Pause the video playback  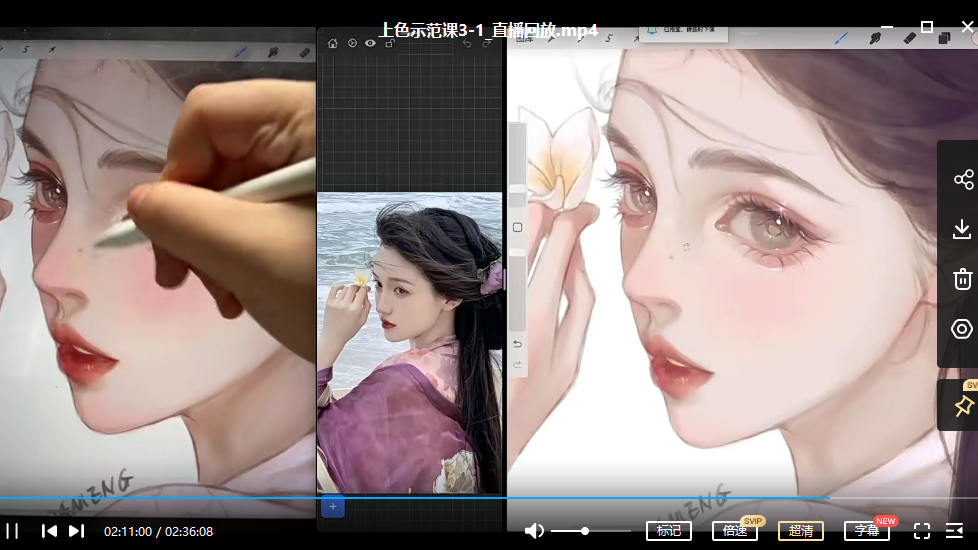click(x=12, y=531)
